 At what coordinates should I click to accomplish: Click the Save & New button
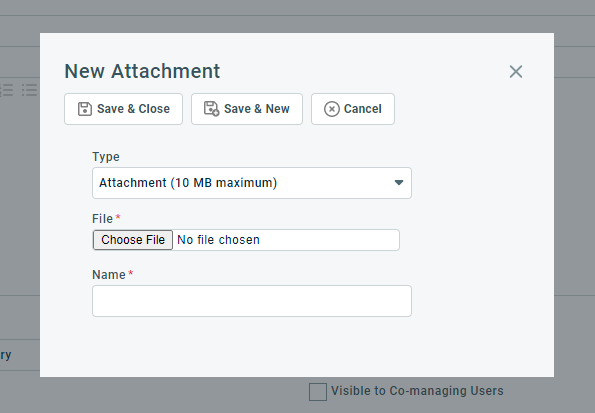click(247, 109)
